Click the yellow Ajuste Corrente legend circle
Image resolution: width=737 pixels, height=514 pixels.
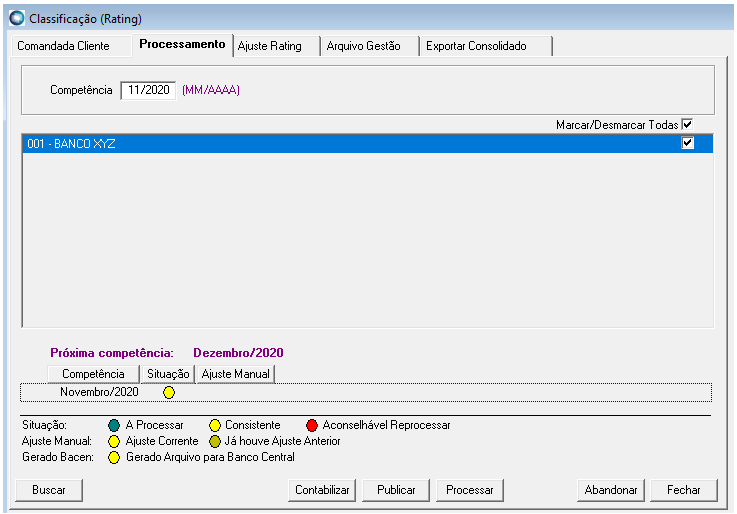pyautogui.click(x=114, y=442)
